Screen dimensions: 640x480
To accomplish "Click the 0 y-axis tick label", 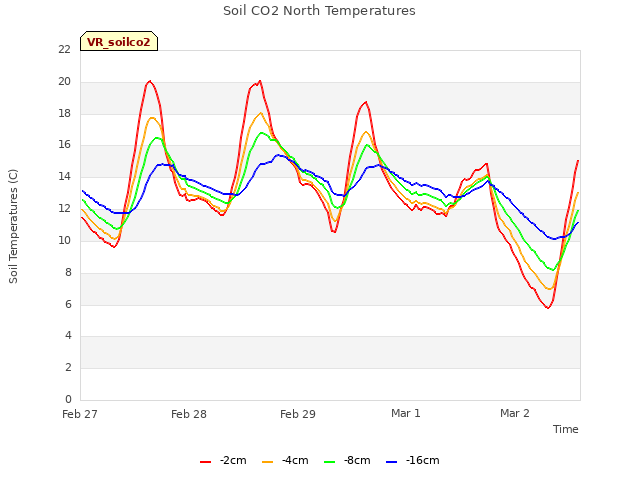I will [x=68, y=399].
